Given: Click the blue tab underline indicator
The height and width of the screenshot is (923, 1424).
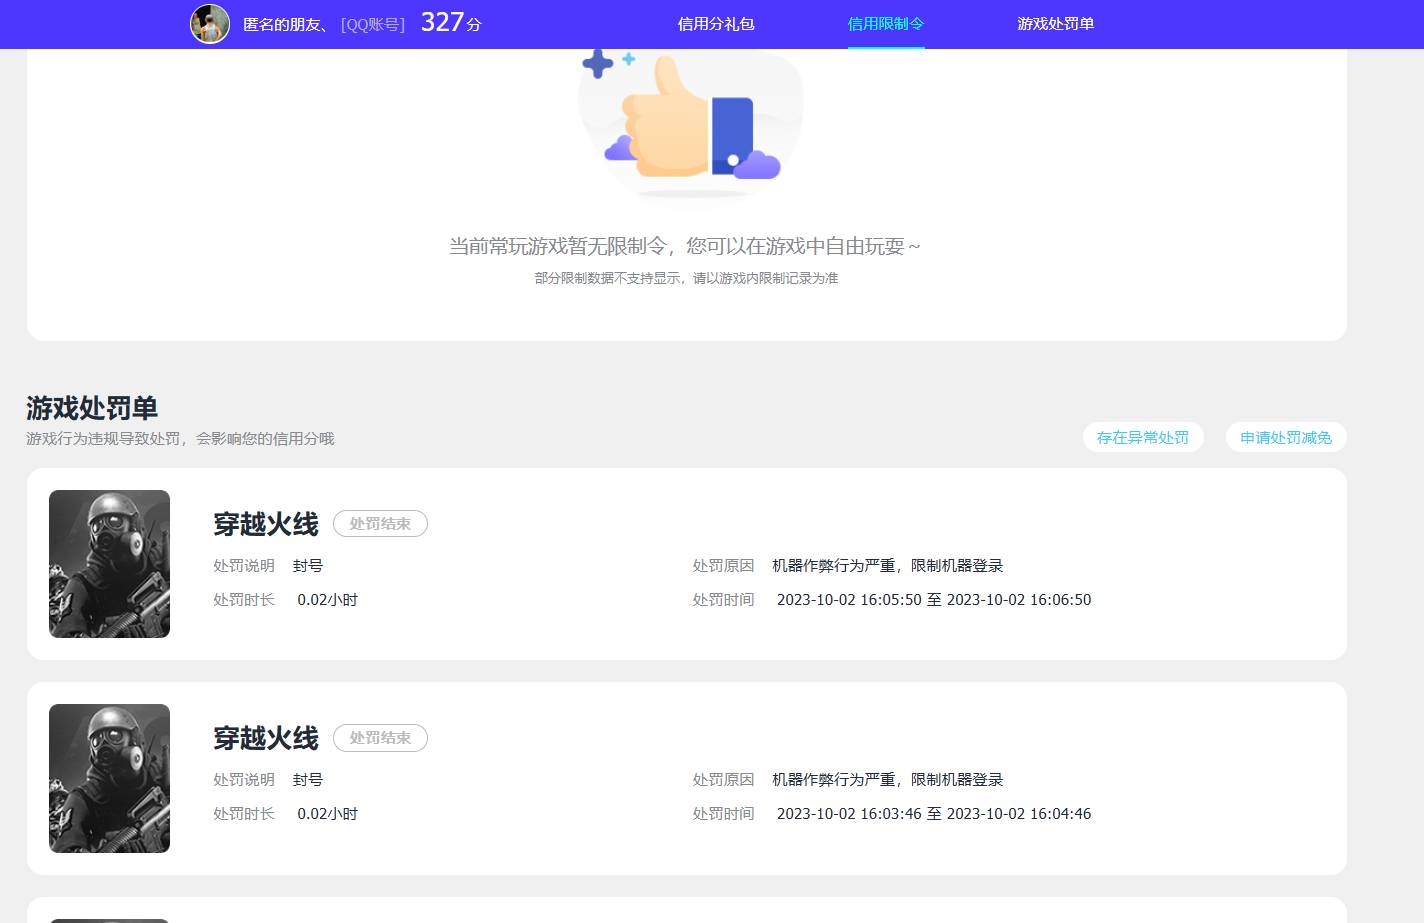Looking at the screenshot, I should point(885,45).
